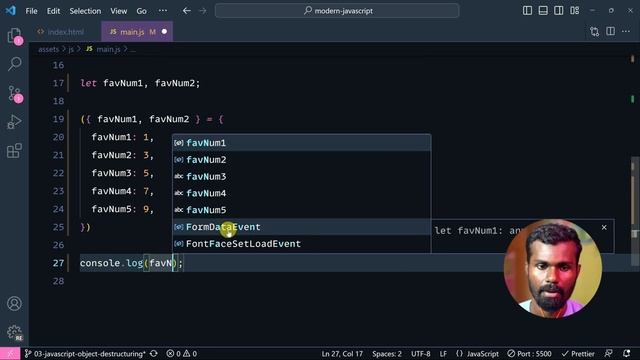Open the editor More Actions ellipsis

pos(626,31)
